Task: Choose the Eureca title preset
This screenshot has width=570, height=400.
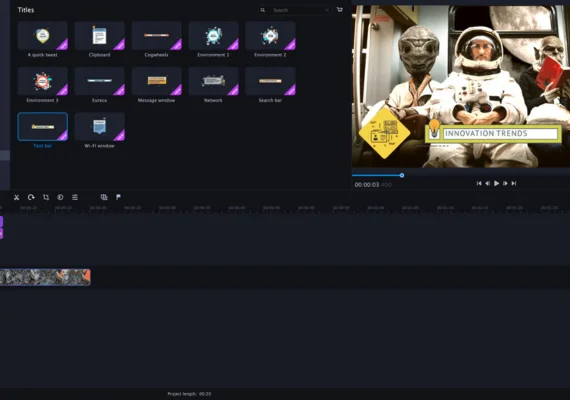Action: click(100, 81)
